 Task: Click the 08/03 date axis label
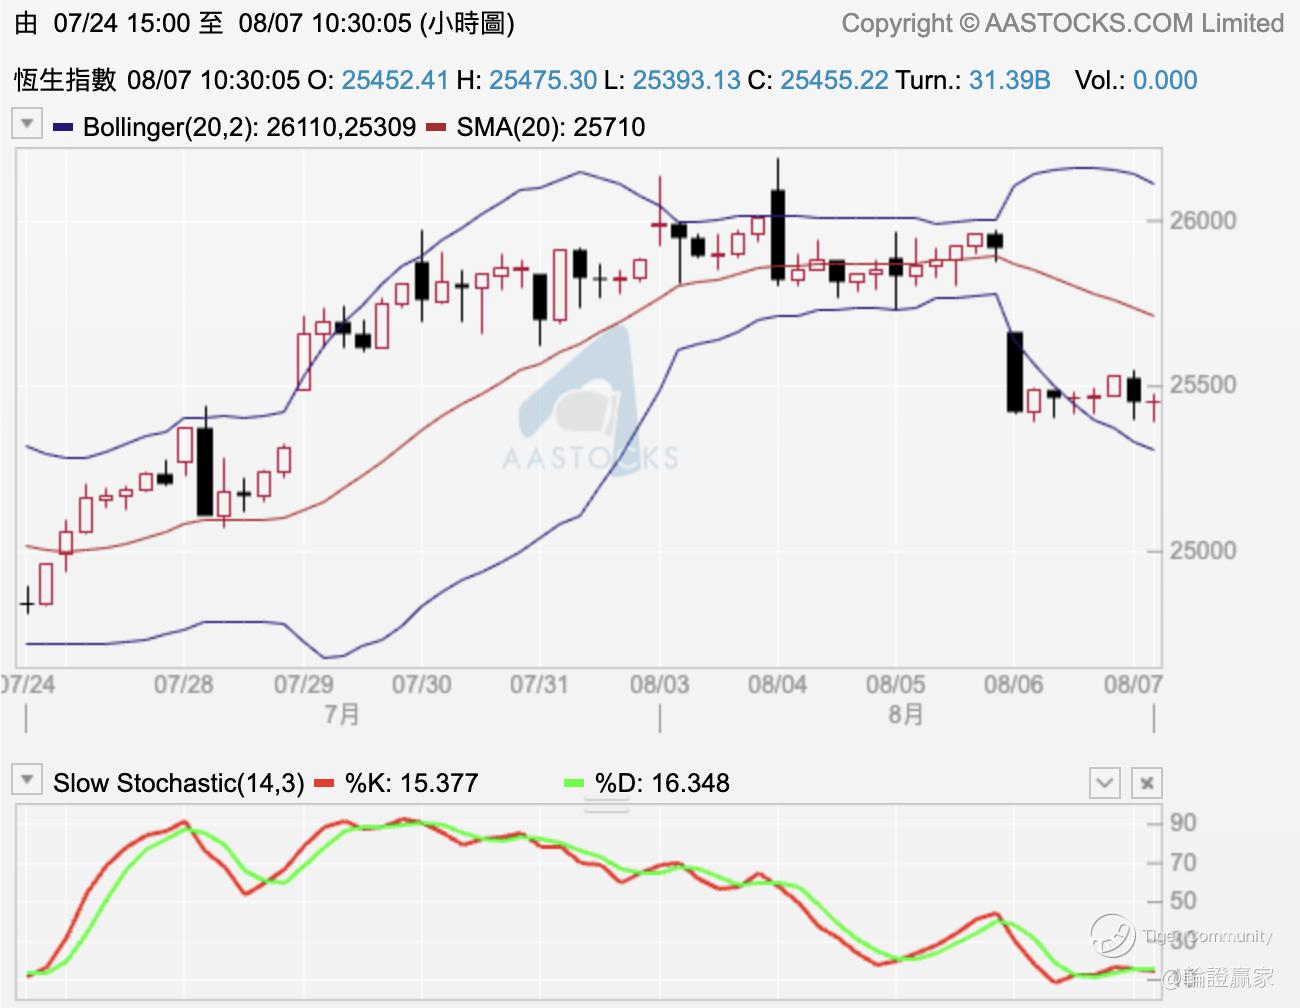(x=660, y=685)
